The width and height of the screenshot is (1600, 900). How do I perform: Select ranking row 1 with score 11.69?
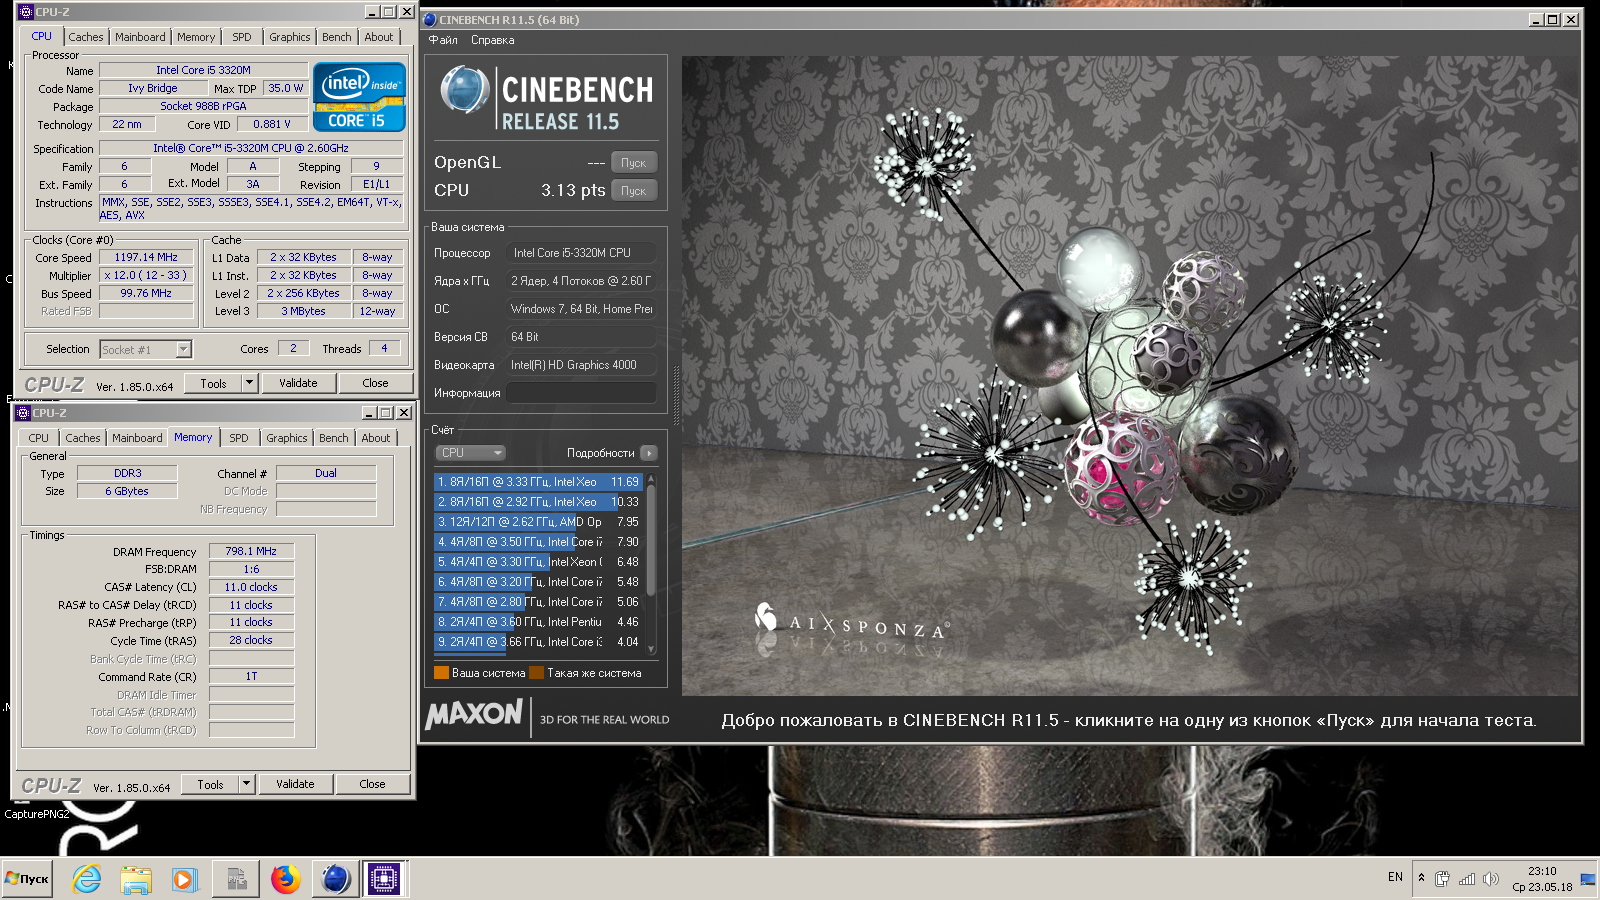539,482
